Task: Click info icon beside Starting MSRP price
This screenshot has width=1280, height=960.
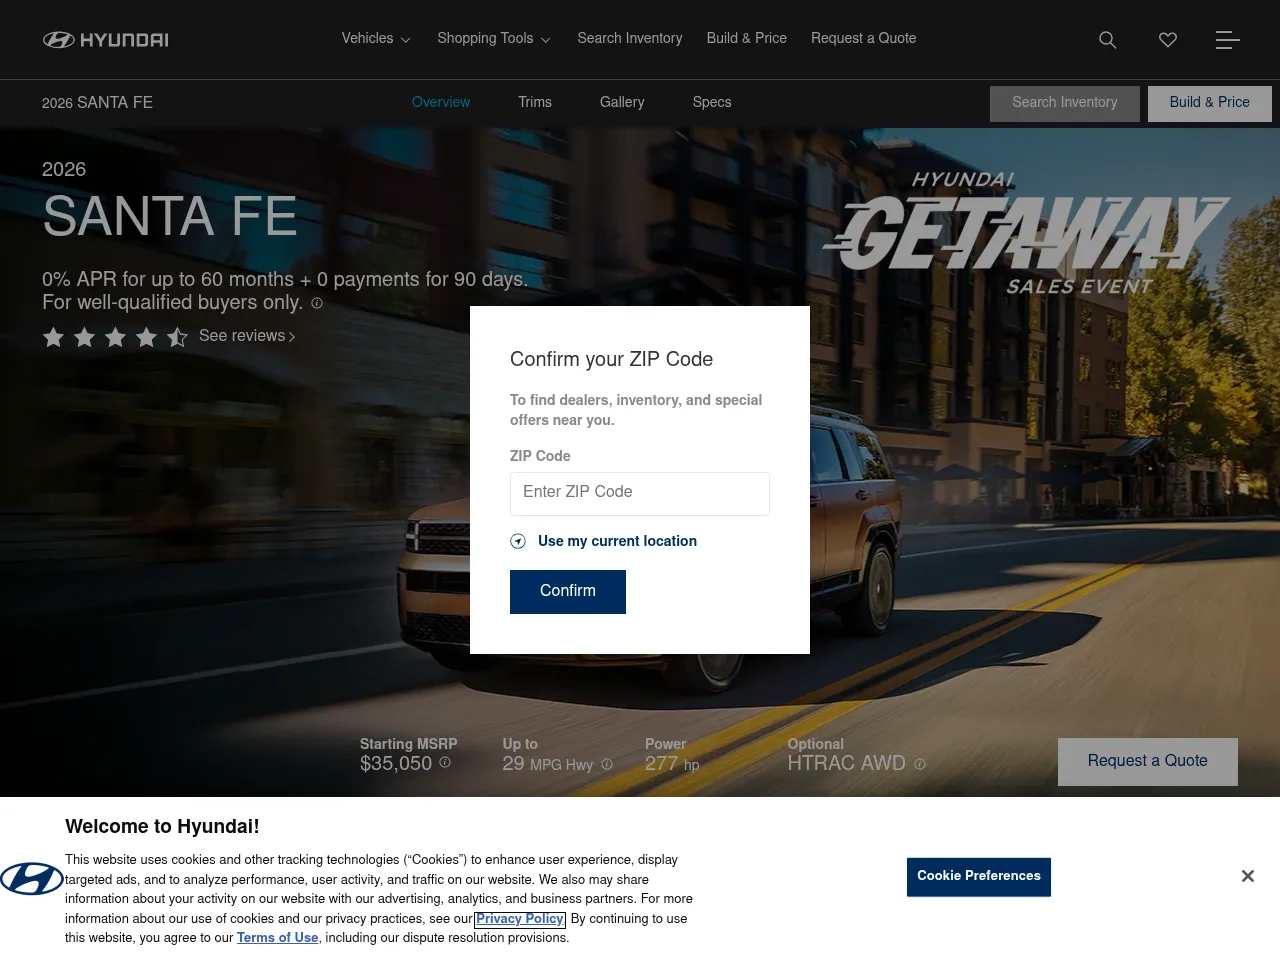Action: [445, 762]
